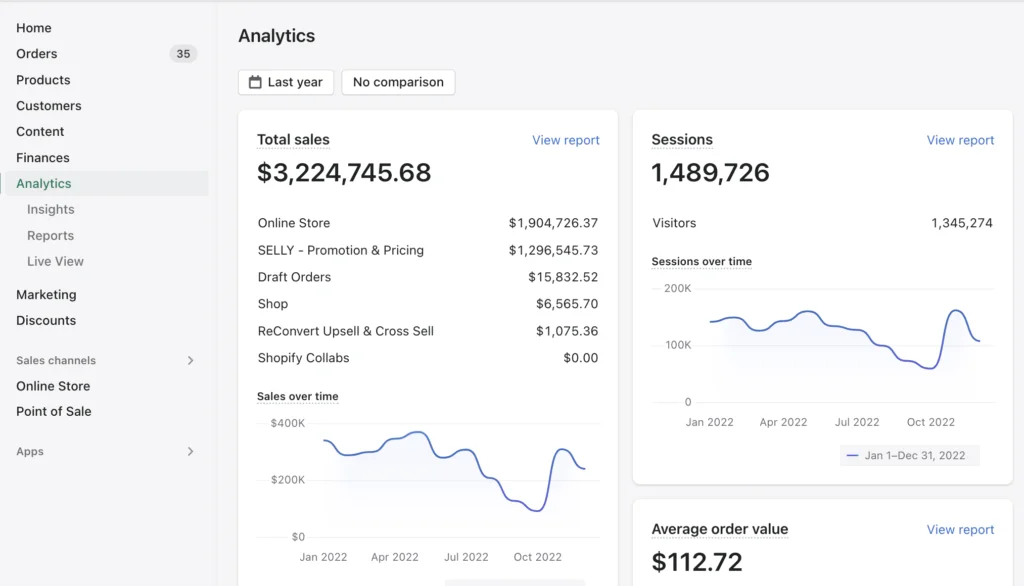The width and height of the screenshot is (1024, 586).
Task: Click the Visitors label in Sessions card
Action: [x=674, y=223]
